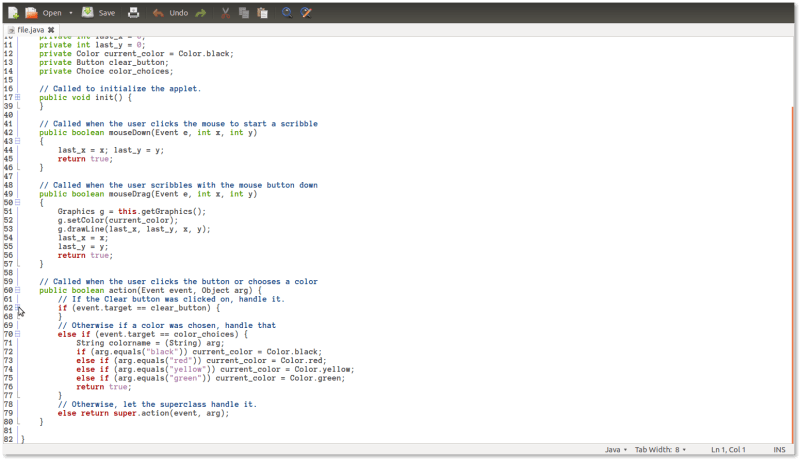Click 'g.drawLine(last_x, last_y, x, y);' line

point(134,229)
